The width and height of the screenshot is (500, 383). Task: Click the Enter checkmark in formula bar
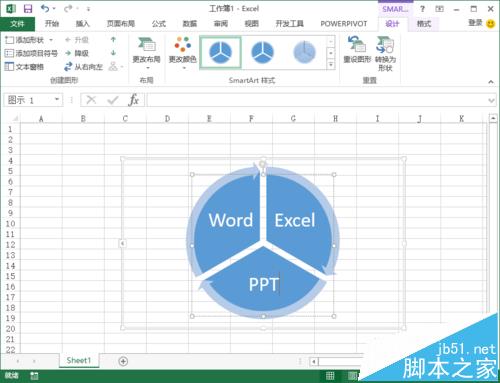click(x=113, y=100)
